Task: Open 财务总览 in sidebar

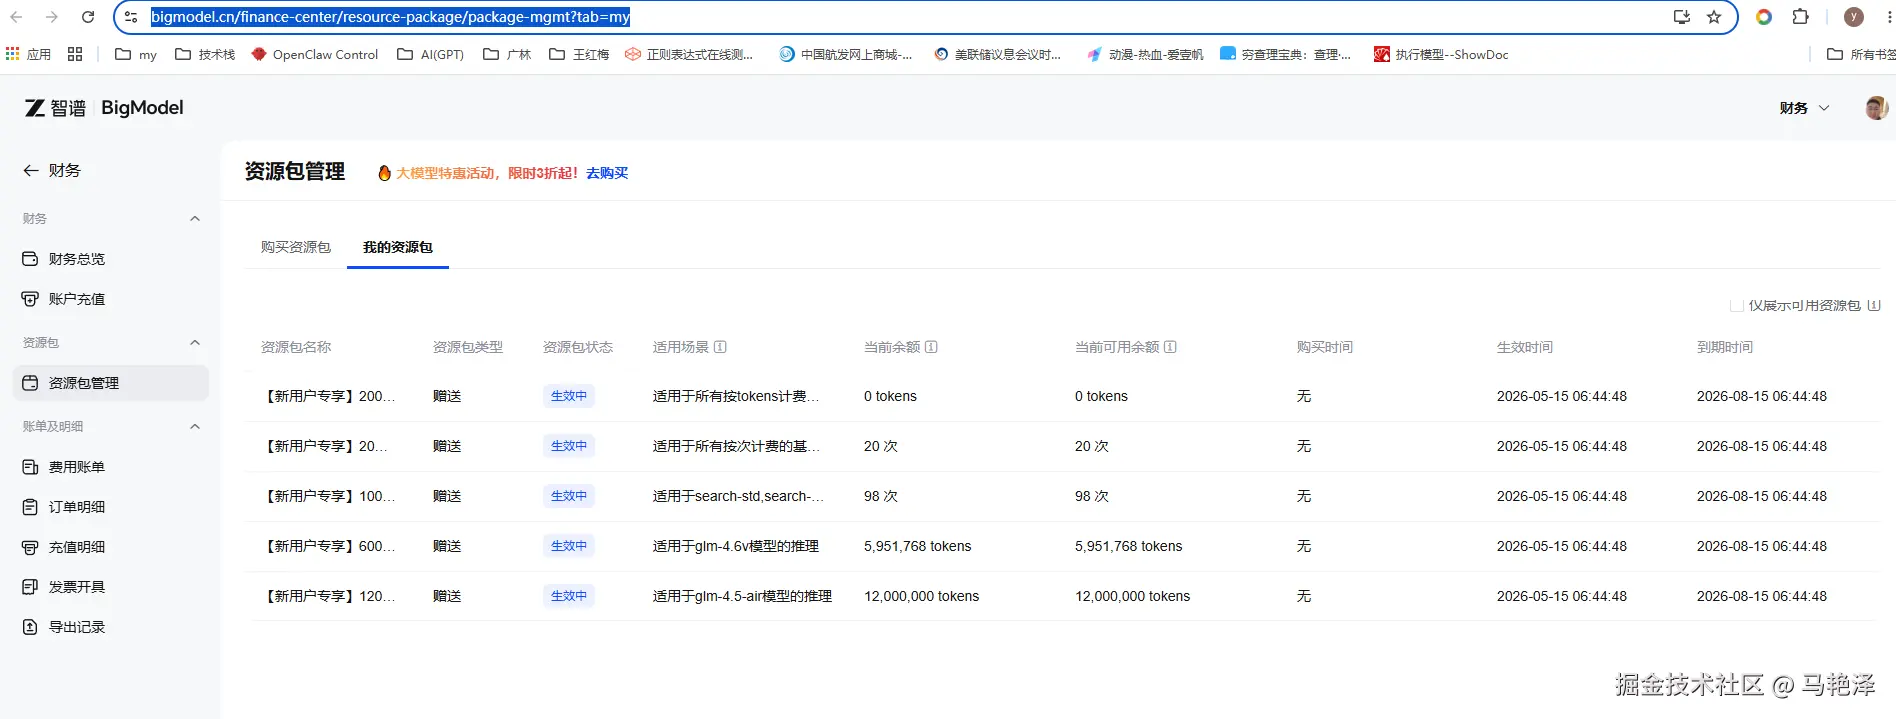Action: (110, 259)
